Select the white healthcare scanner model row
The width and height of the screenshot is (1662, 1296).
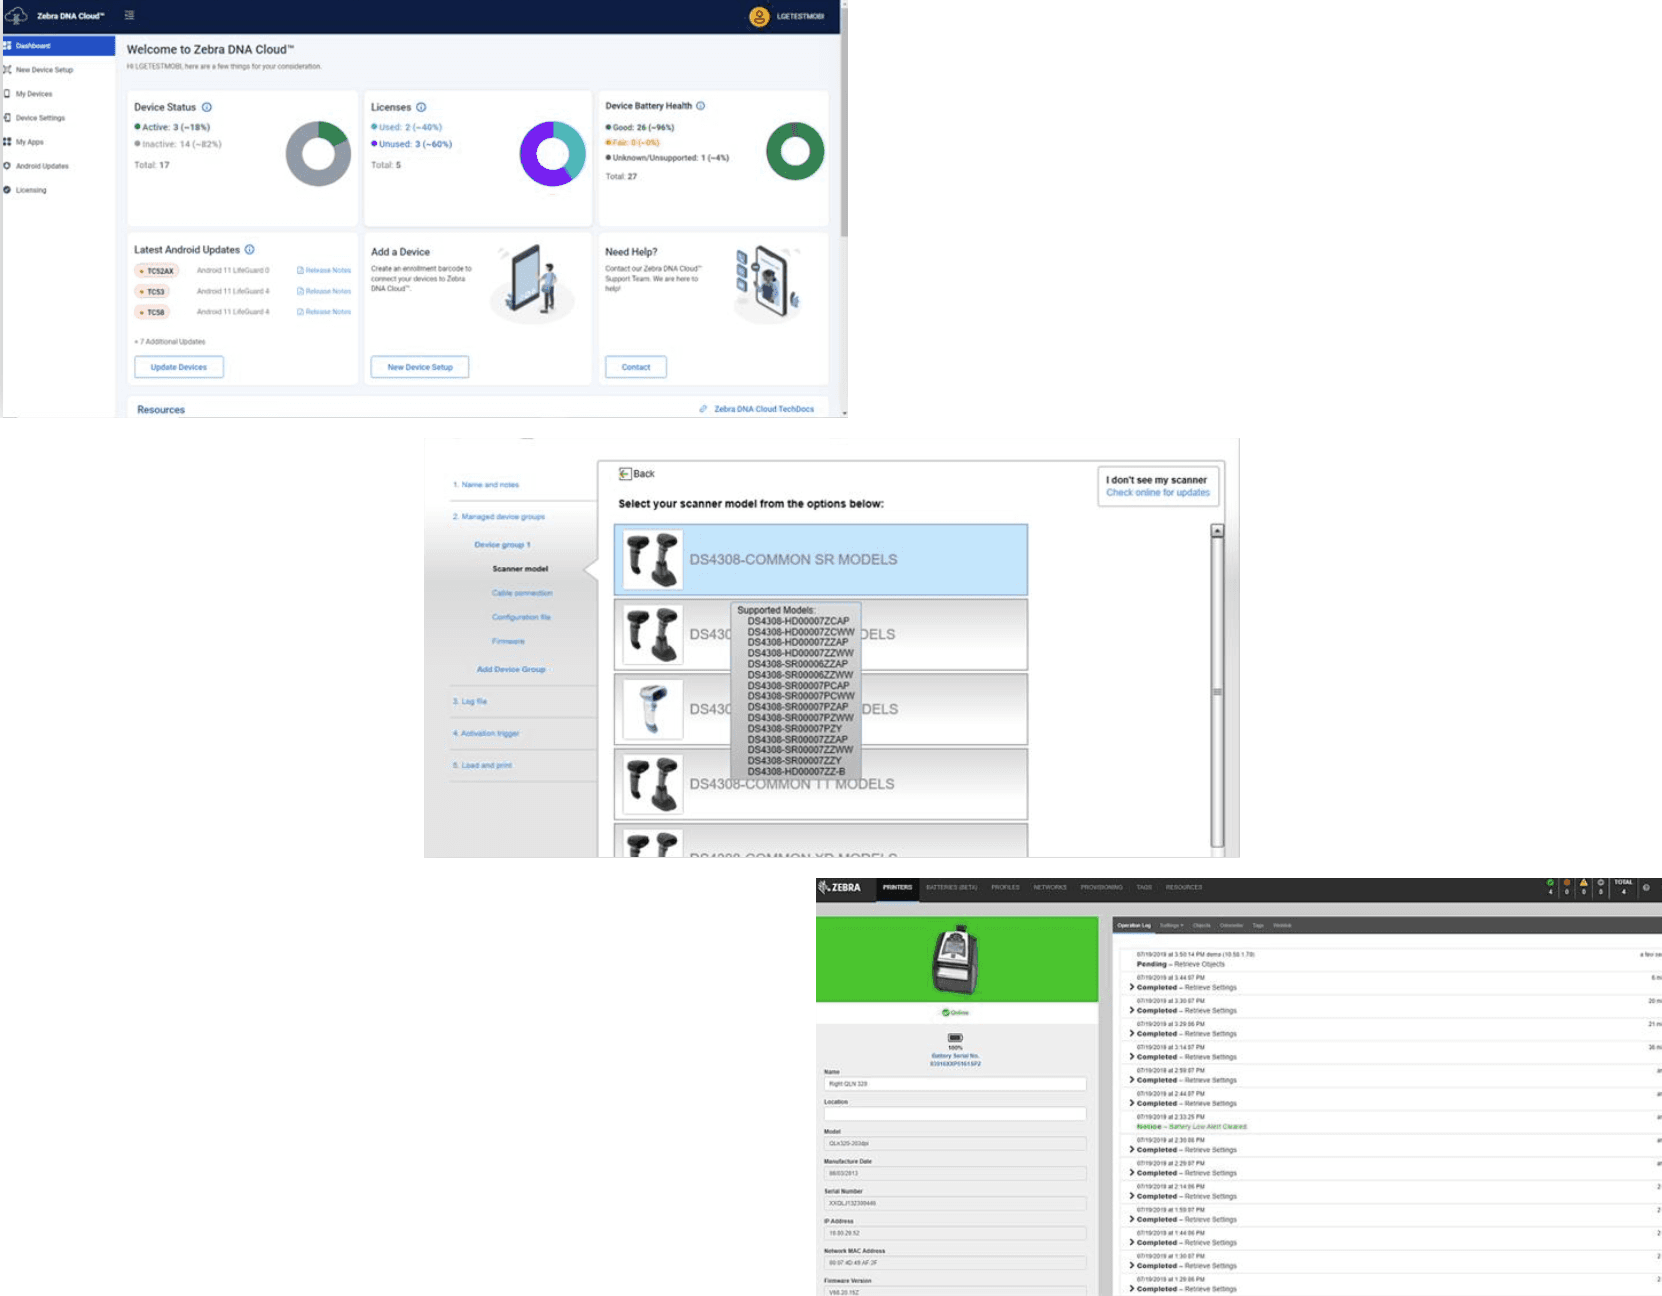(x=821, y=710)
